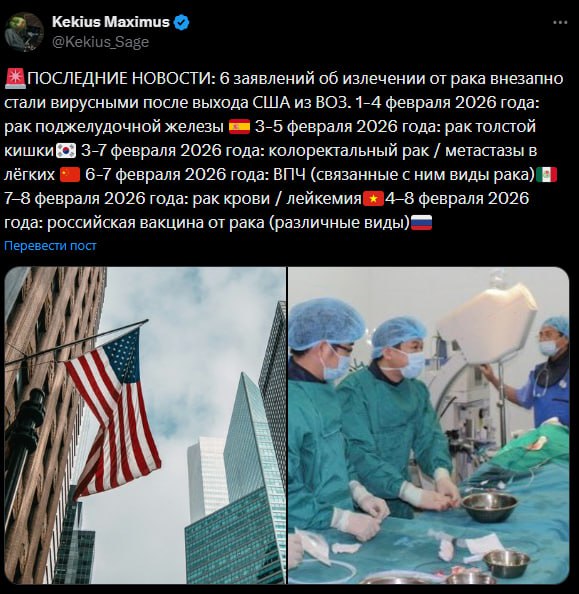Click the red siren emoji
This screenshot has width=579, height=594.
(15, 79)
